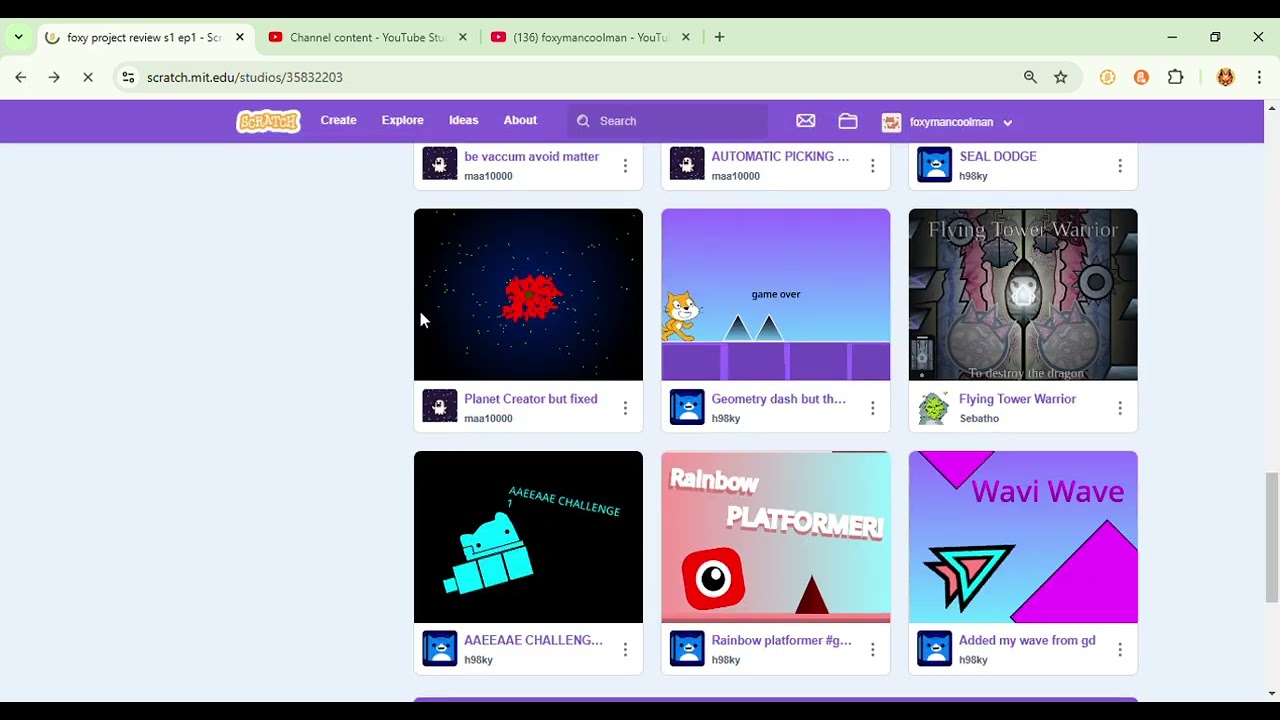1280x720 pixels.
Task: Open options menu for Geometry dash project
Action: pyautogui.click(x=872, y=408)
